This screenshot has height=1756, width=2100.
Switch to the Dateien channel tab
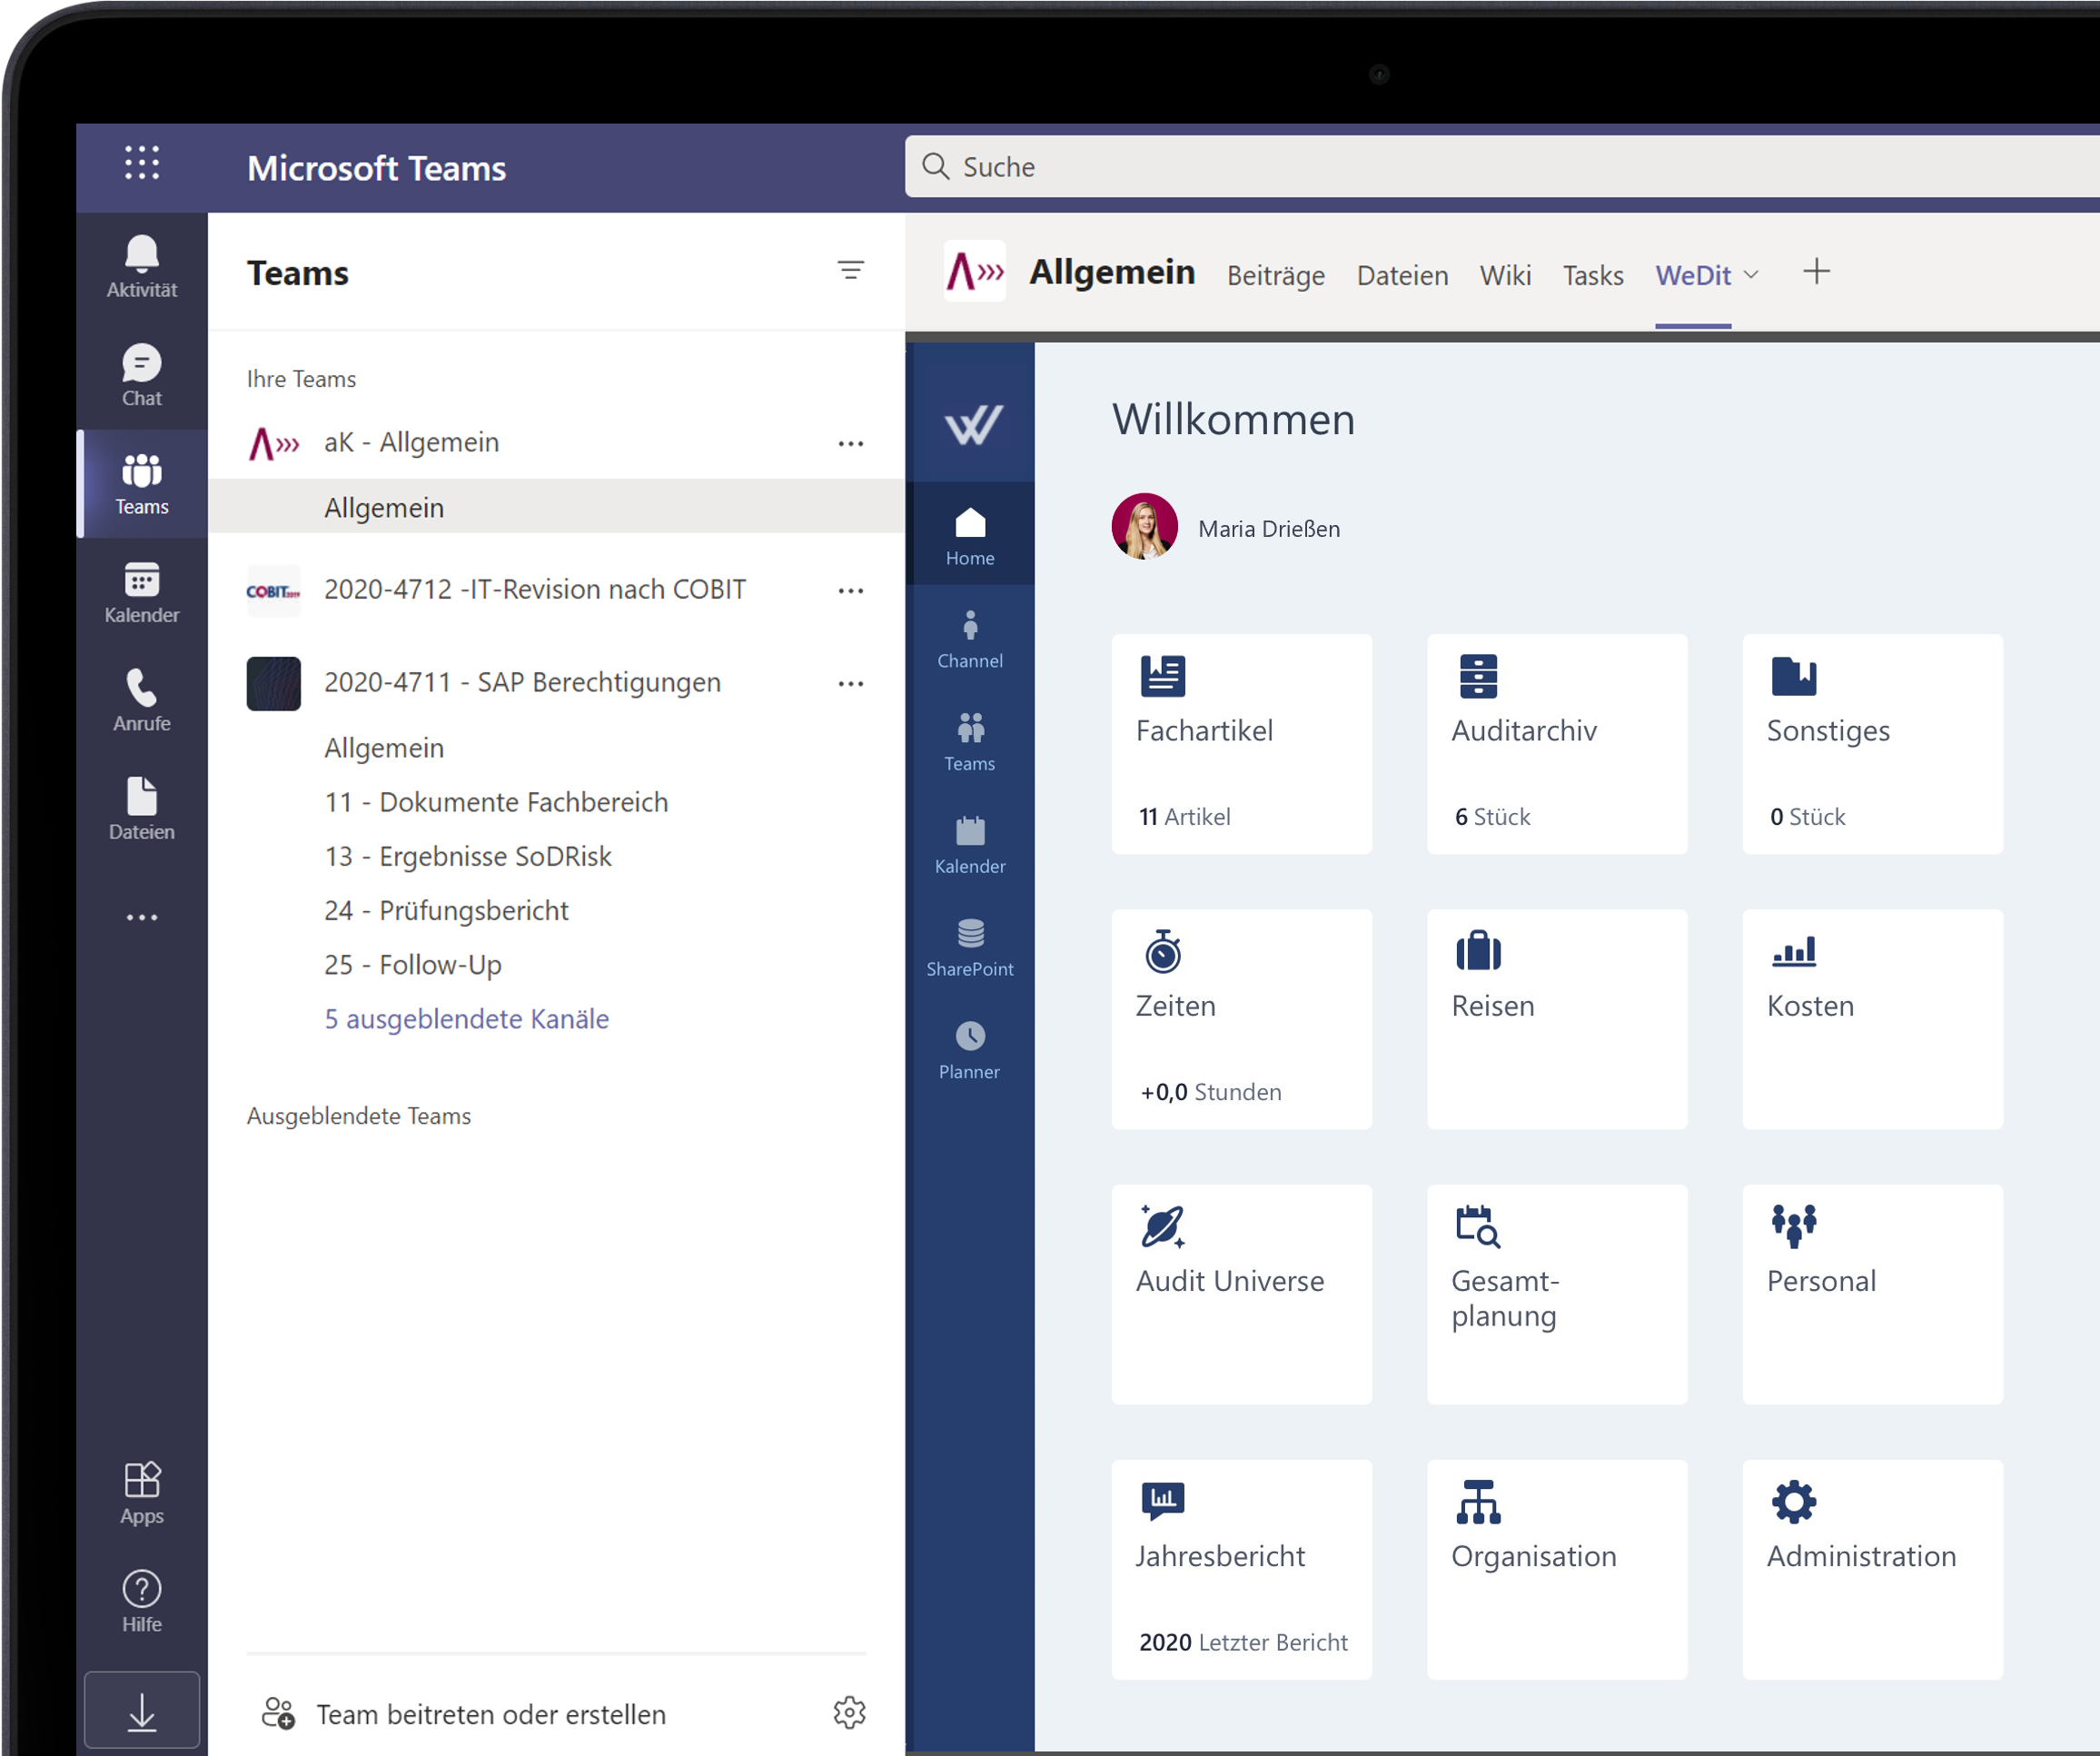coord(1402,275)
